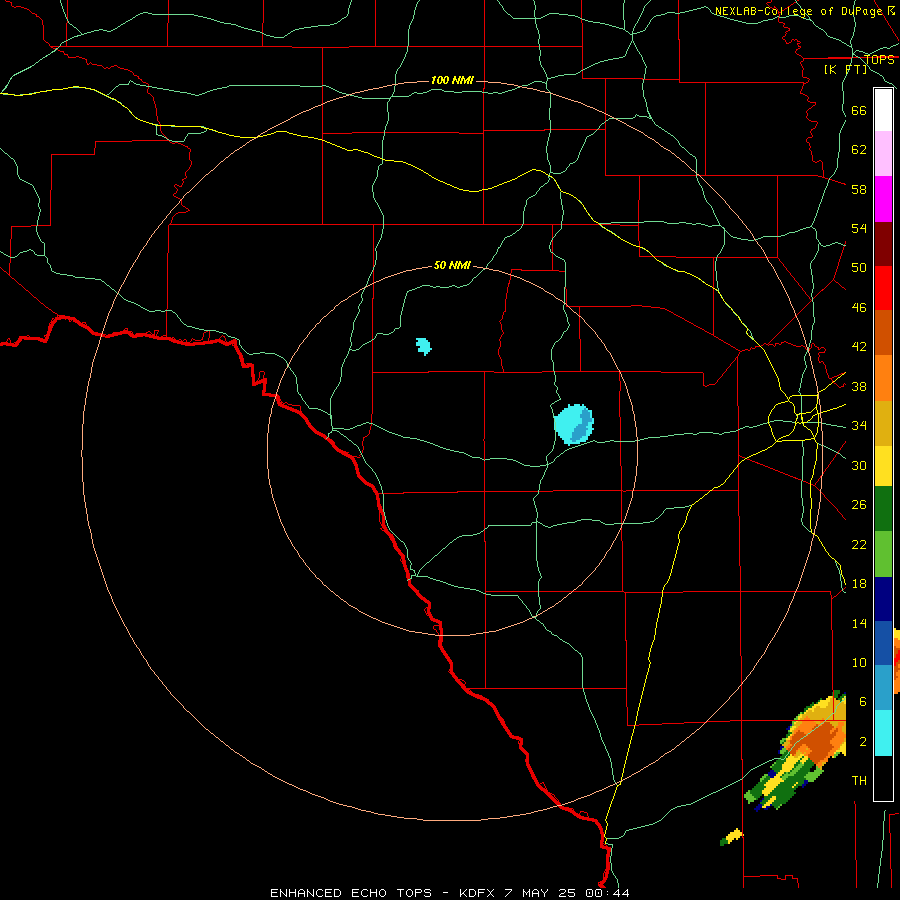This screenshot has height=900, width=900.
Task: Click the dark red (maroon) legend swatch
Action: (x=883, y=244)
